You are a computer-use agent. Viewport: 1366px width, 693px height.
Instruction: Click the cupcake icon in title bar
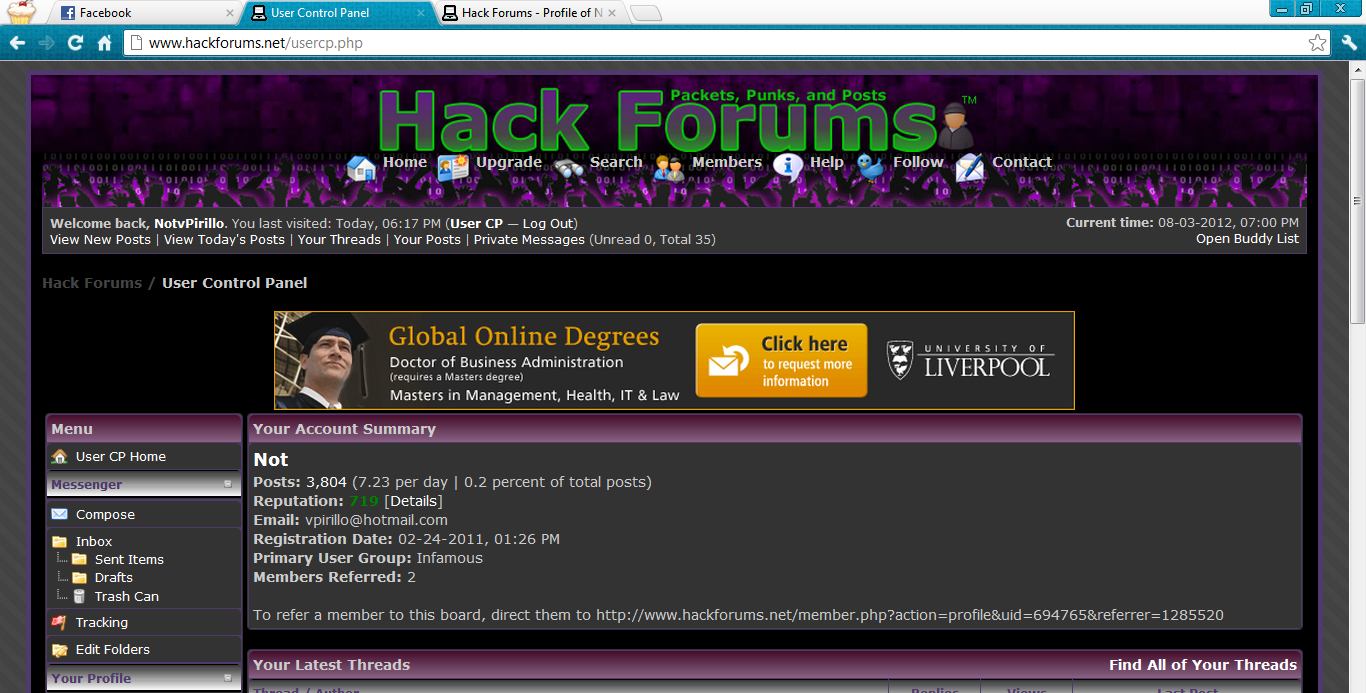pyautogui.click(x=20, y=12)
